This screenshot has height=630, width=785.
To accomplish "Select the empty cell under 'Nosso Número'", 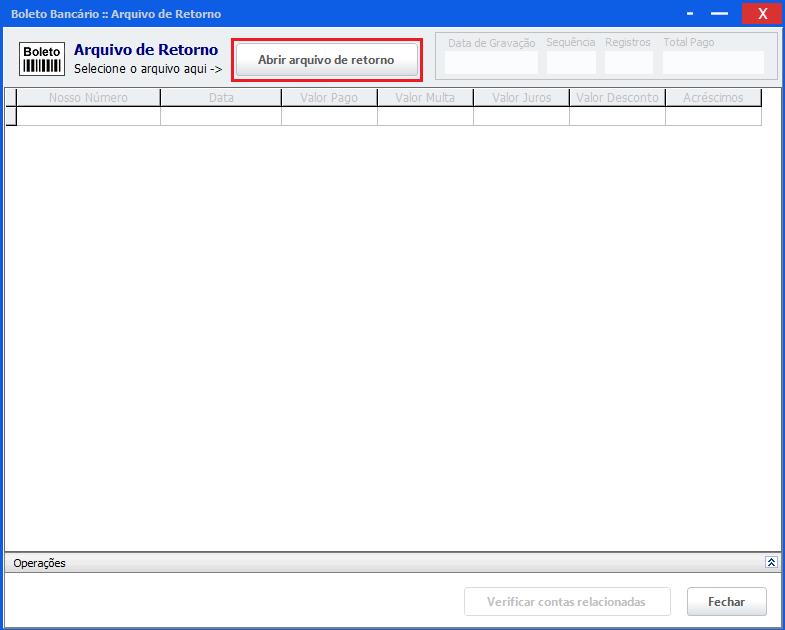I will [88, 116].
